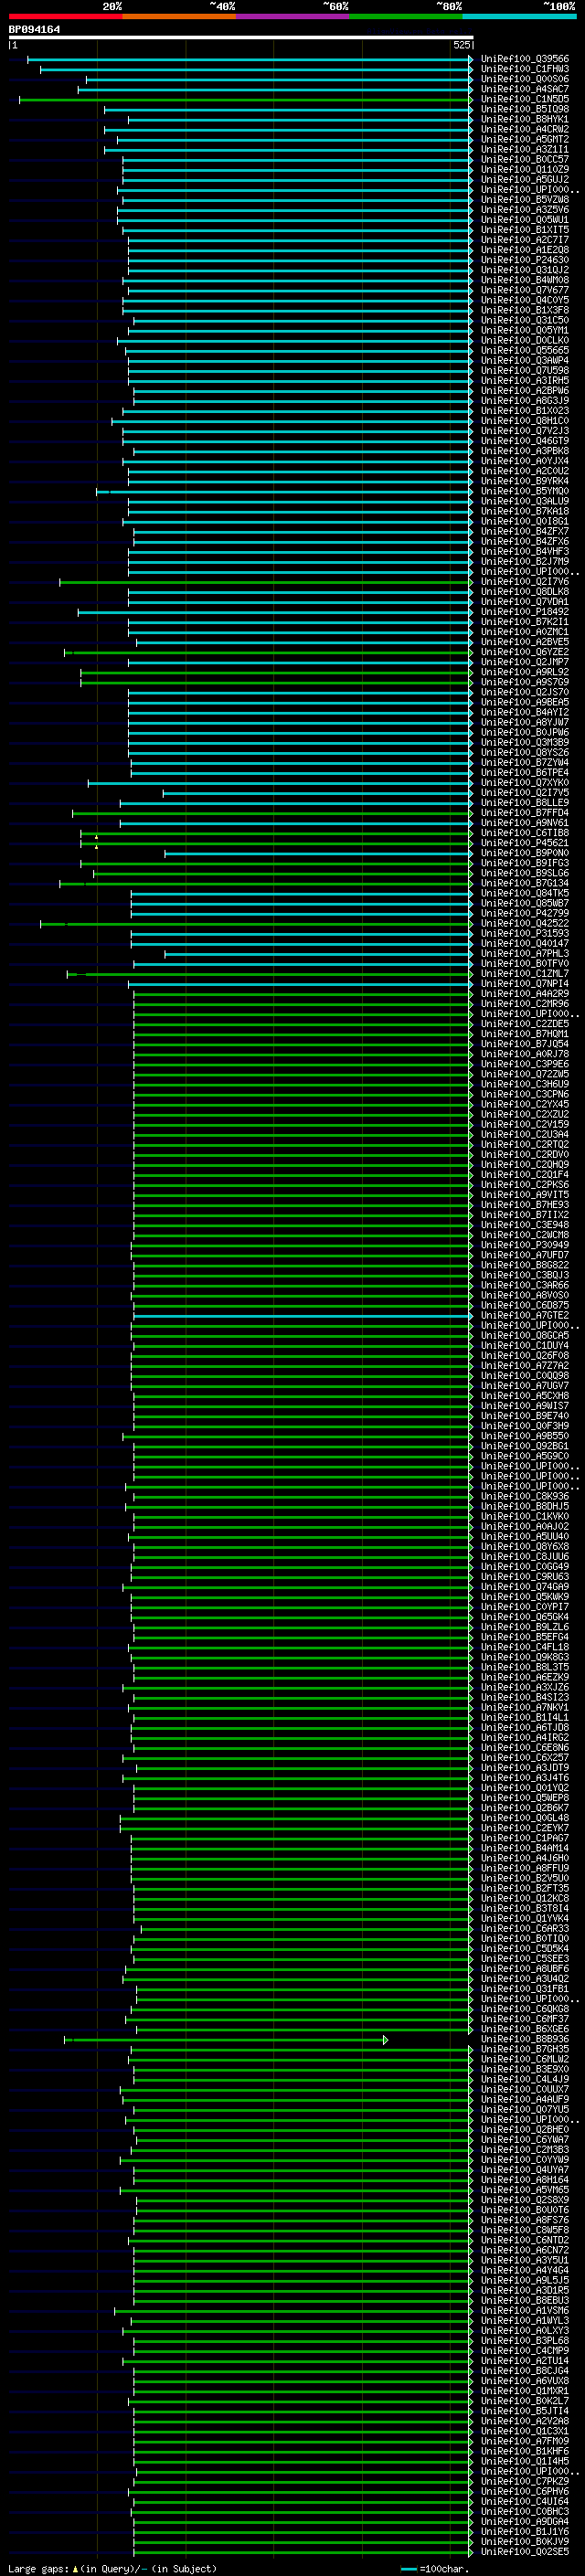Select label UniRef100_Q42522
The height and width of the screenshot is (2576, 585).
point(525,923)
